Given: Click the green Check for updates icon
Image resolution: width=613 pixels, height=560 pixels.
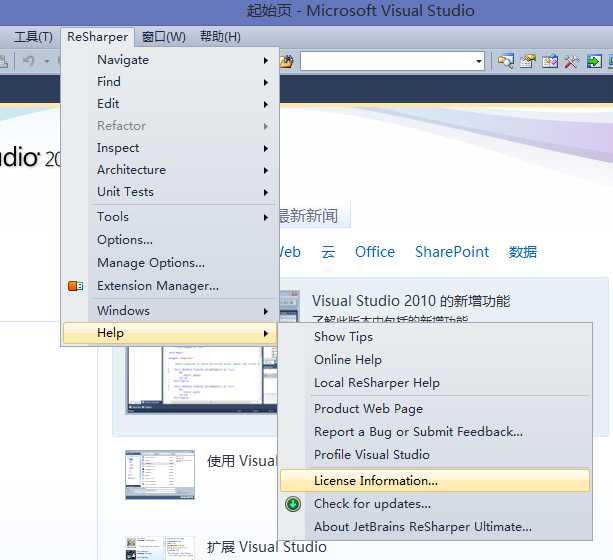Looking at the screenshot, I should point(293,504).
